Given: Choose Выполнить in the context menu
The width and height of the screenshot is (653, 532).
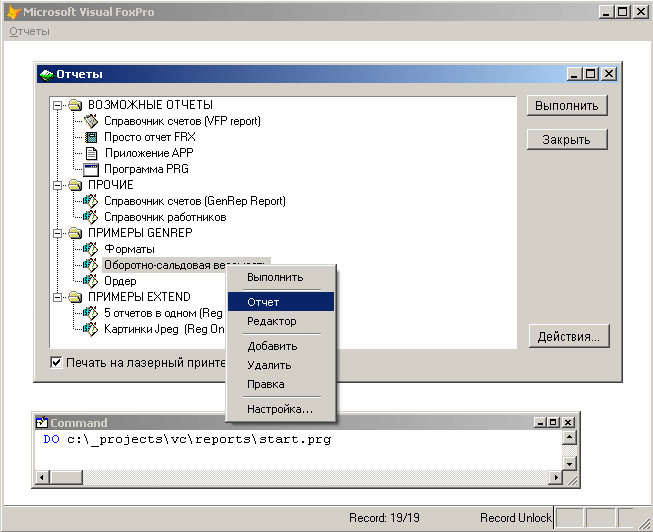Looking at the screenshot, I should click(281, 277).
